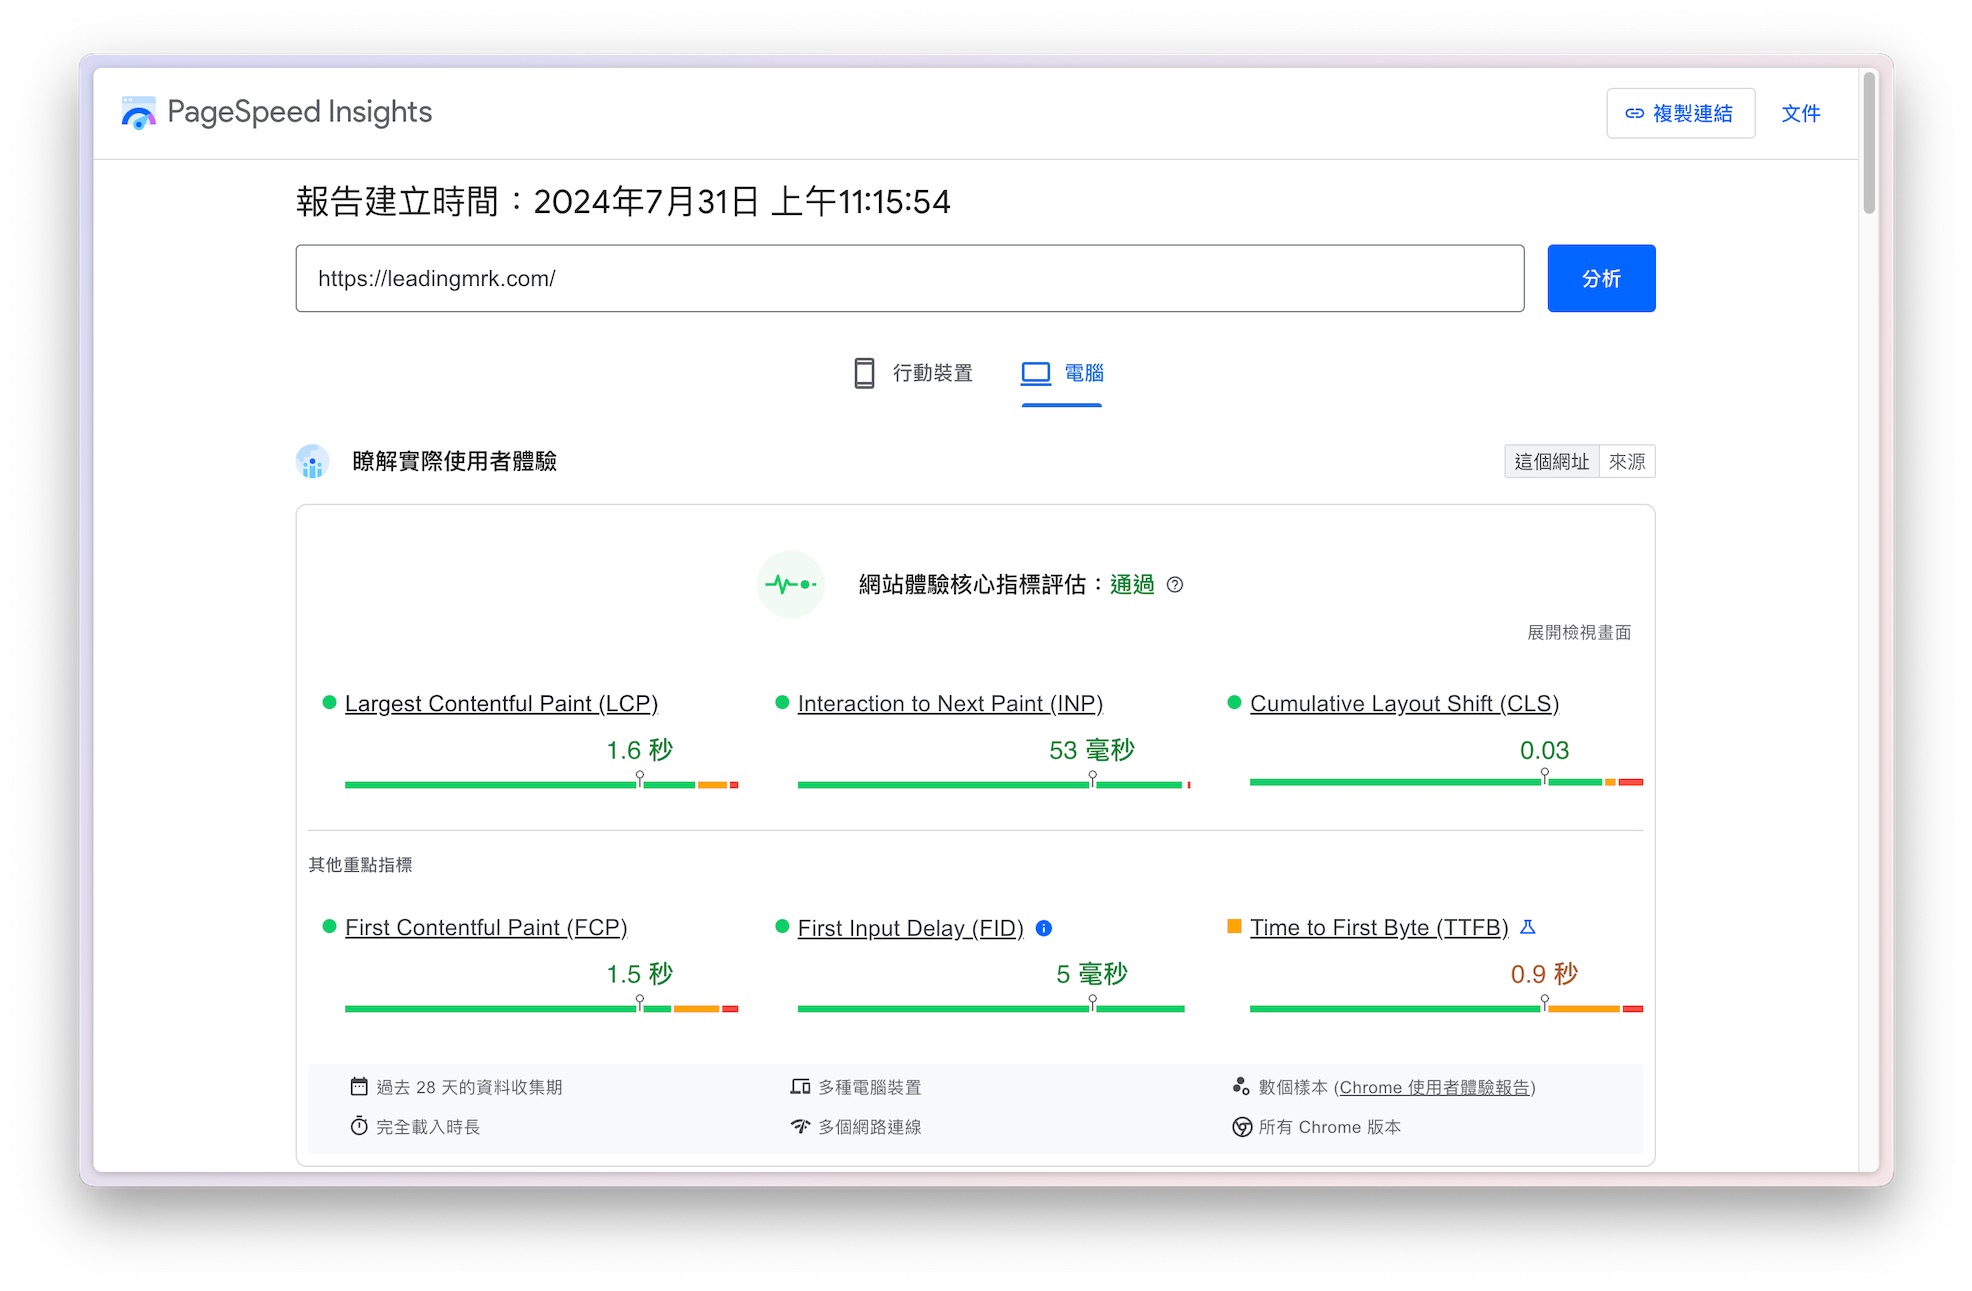Image resolution: width=1972 pixels, height=1291 pixels.
Task: Open First Contentful Paint (FCP) link
Action: coord(486,927)
